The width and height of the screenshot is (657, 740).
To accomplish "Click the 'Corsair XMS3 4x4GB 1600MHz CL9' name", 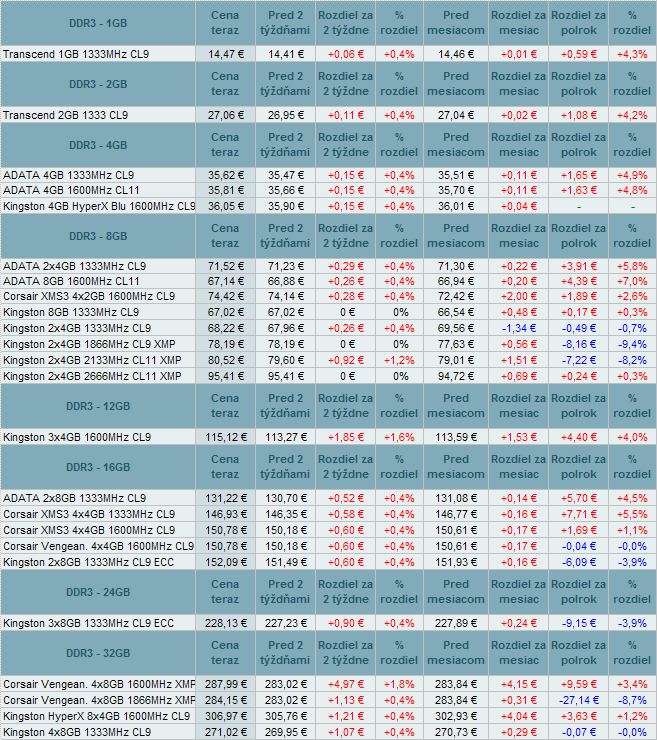I will point(89,530).
